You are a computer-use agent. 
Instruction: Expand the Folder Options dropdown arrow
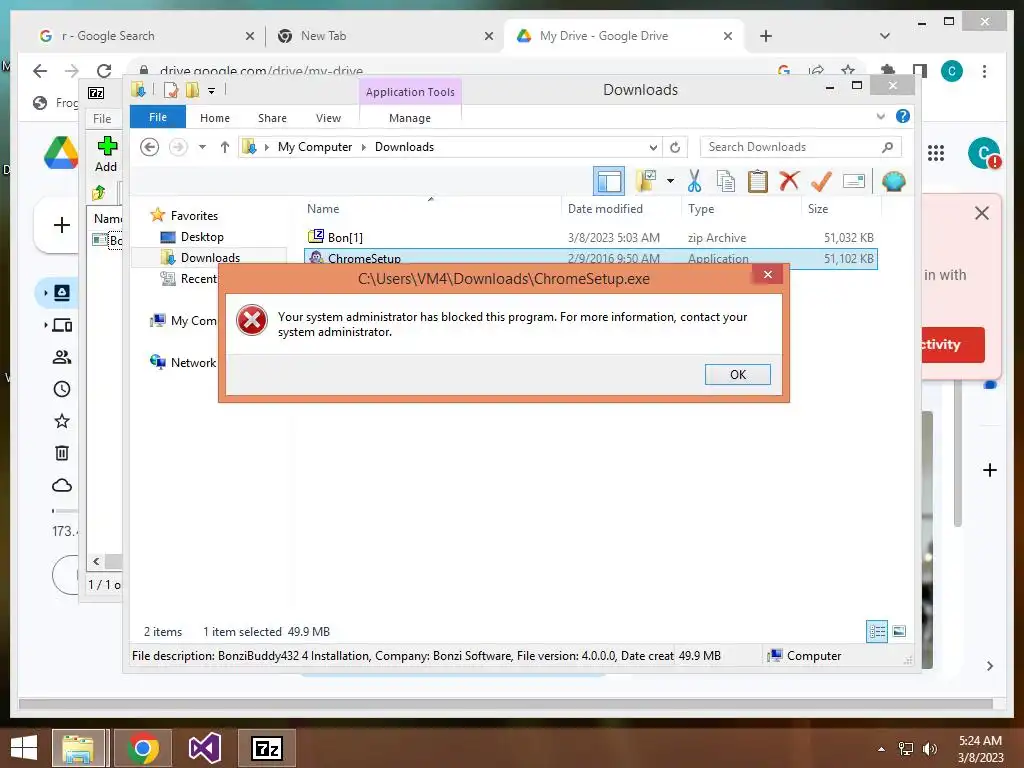[x=670, y=181]
